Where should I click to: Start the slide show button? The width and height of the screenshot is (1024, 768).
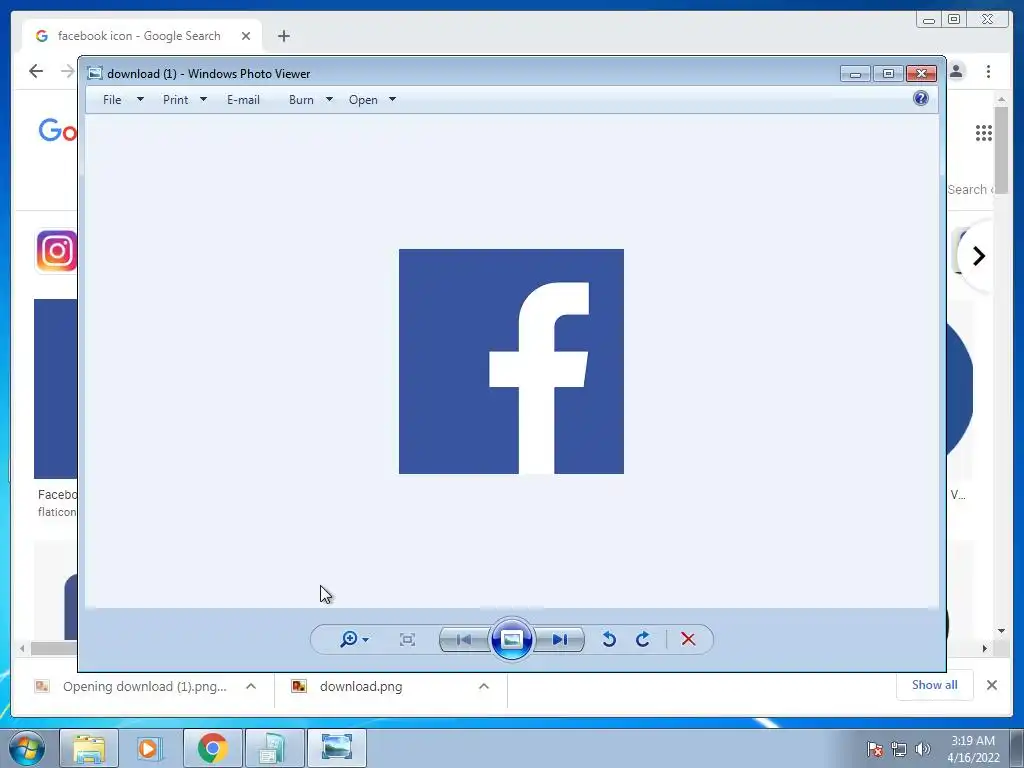pos(511,639)
